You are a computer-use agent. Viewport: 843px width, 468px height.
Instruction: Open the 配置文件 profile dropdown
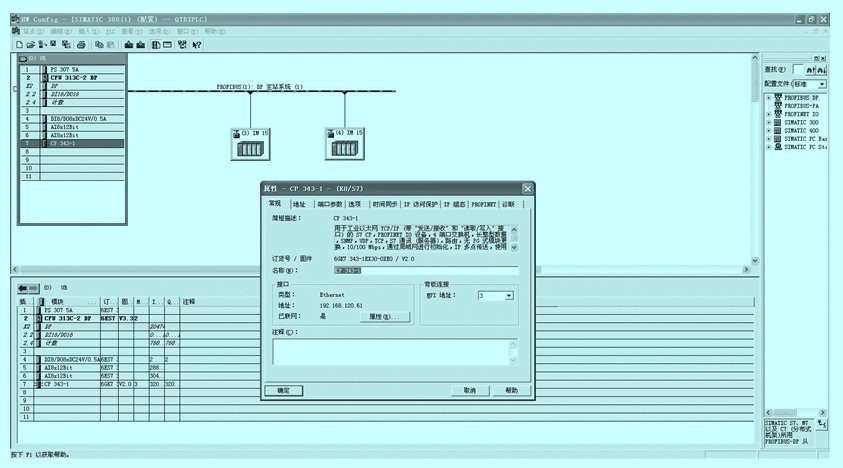pyautogui.click(x=822, y=84)
